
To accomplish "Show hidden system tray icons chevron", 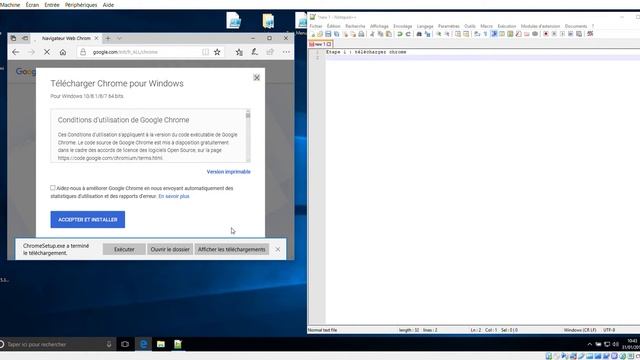I will pyautogui.click(x=589, y=344).
